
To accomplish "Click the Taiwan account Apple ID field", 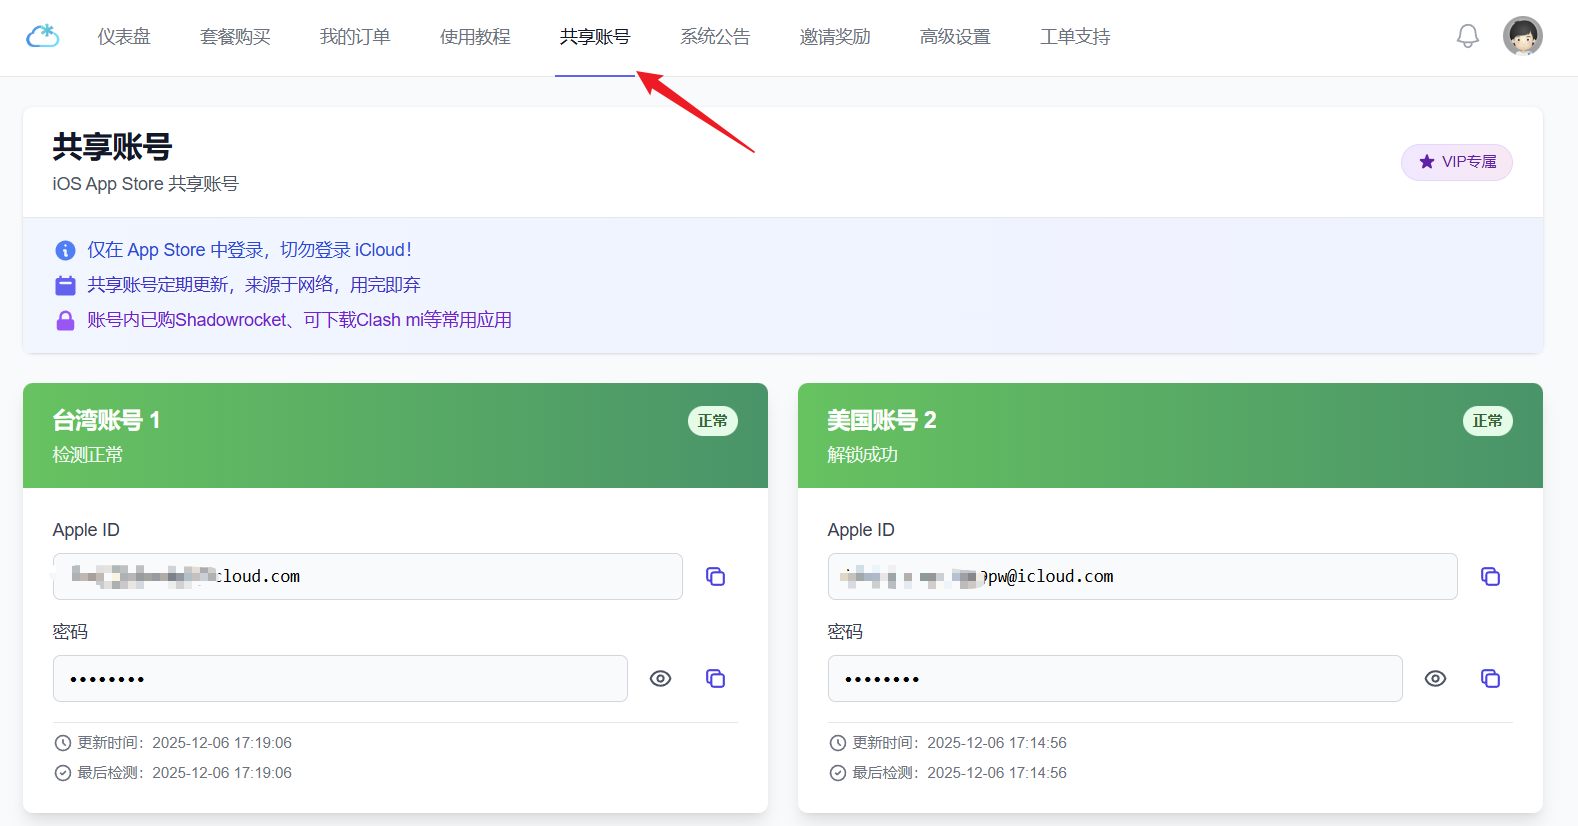I will 367,577.
